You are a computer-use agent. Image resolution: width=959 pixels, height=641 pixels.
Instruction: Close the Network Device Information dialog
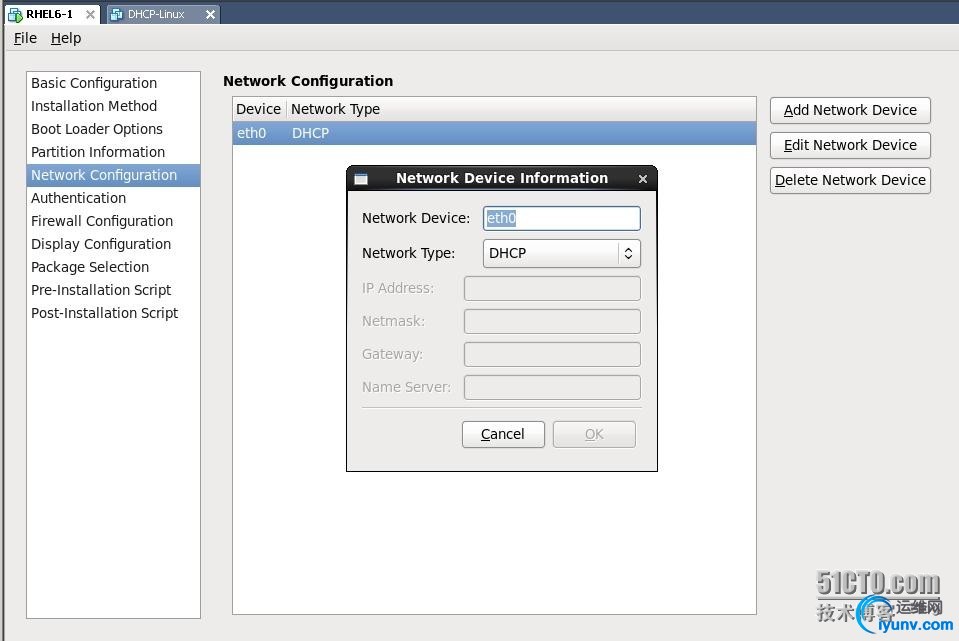(643, 179)
